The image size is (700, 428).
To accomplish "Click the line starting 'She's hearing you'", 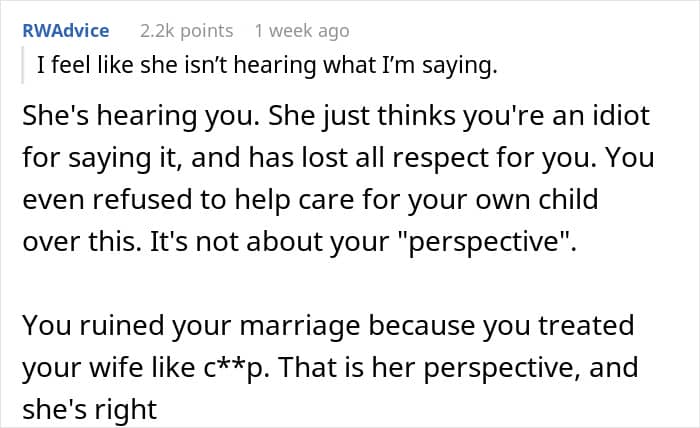I will (x=336, y=116).
